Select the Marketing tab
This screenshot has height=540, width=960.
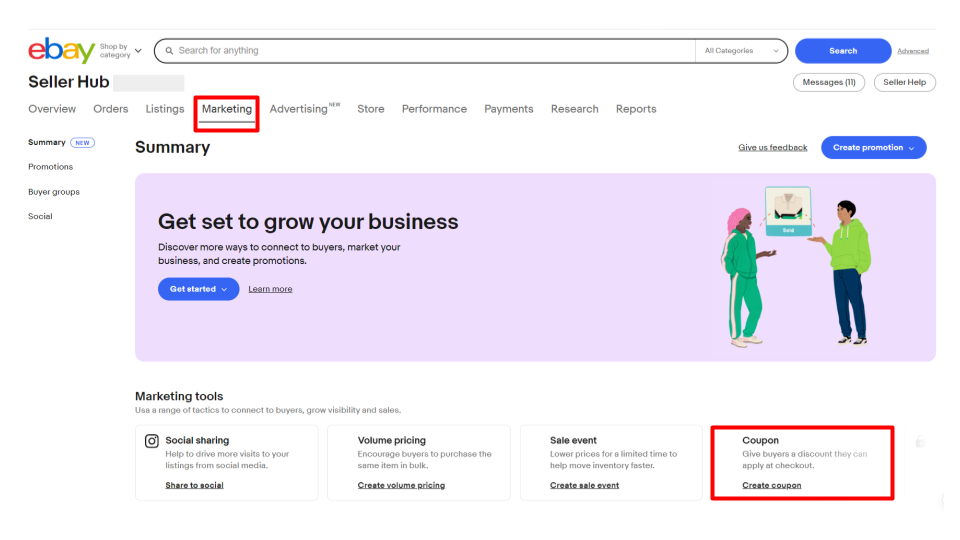[x=227, y=109]
